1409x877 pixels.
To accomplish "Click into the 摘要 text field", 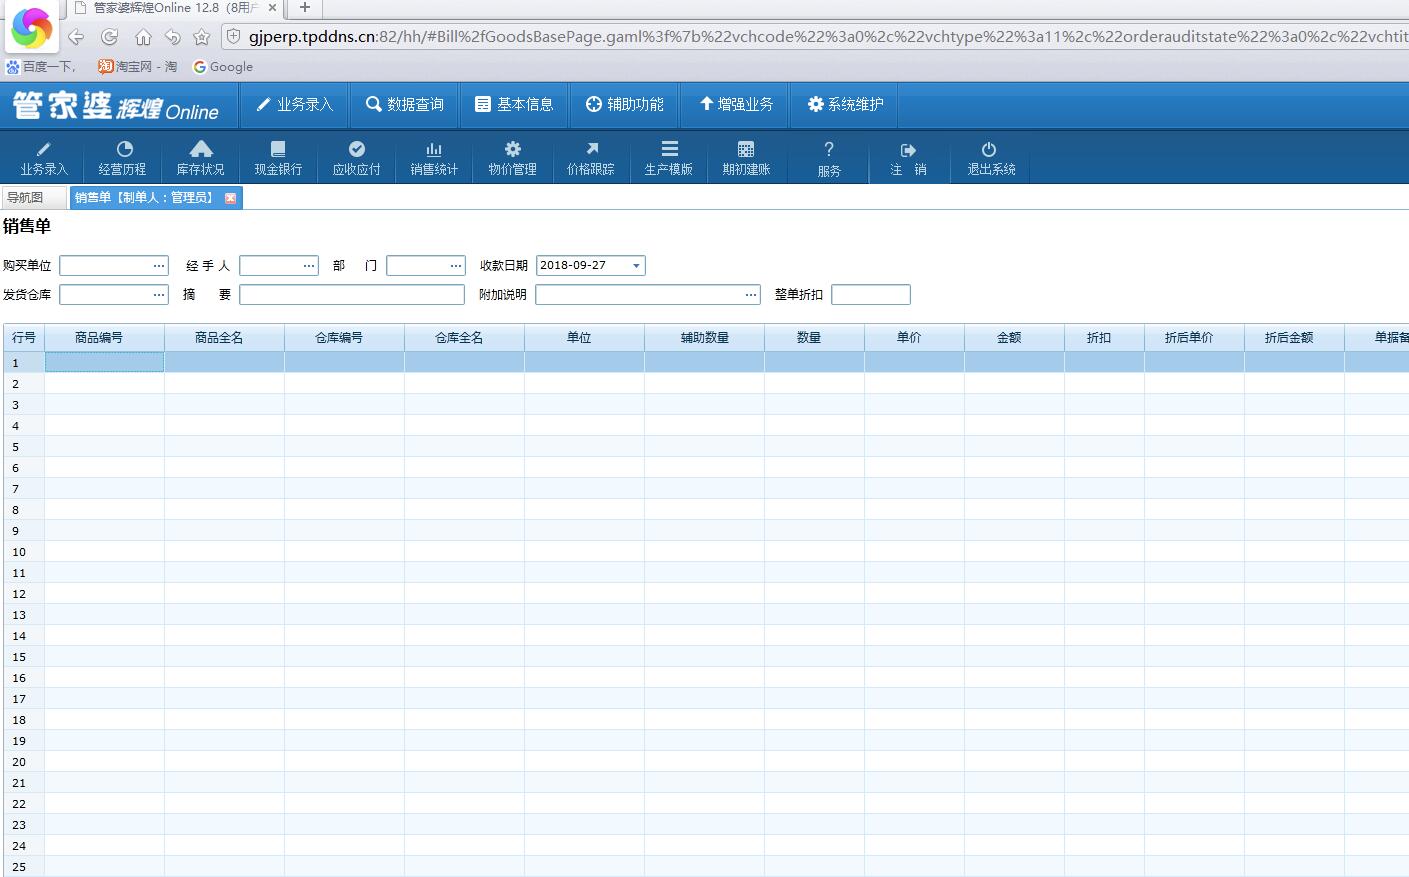I will 351,295.
